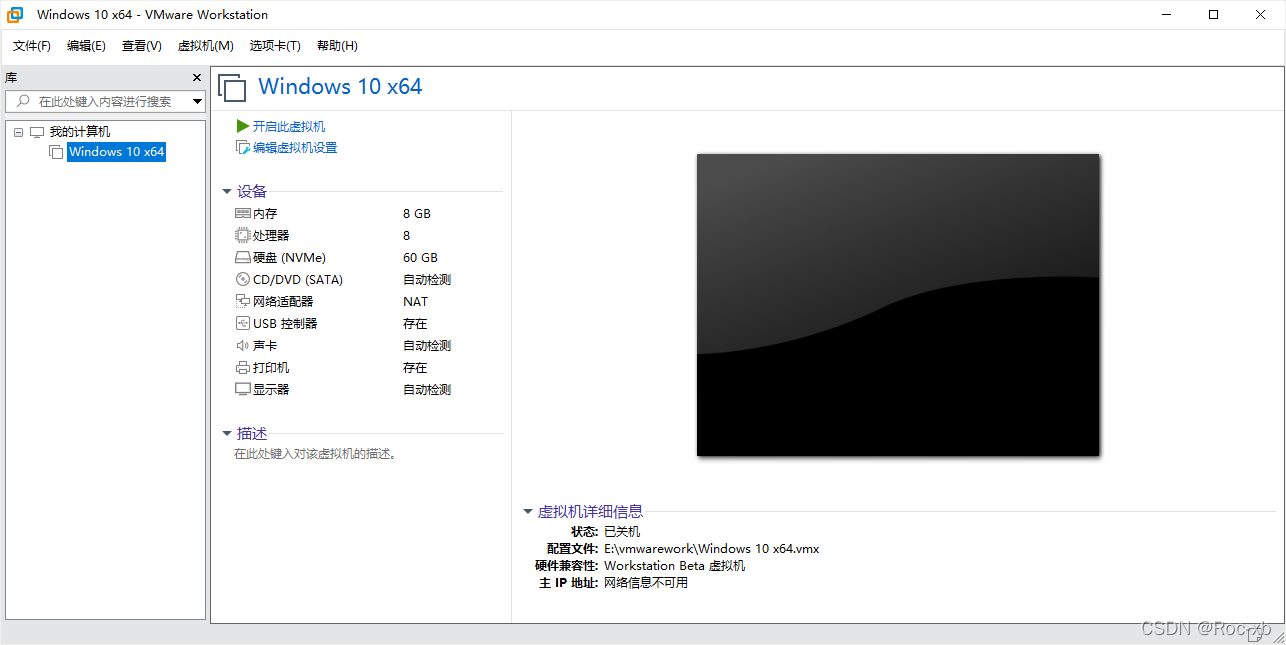Open the 选项卡(T) menu
Screen dimensions: 1286x645
pyautogui.click(x=275, y=46)
